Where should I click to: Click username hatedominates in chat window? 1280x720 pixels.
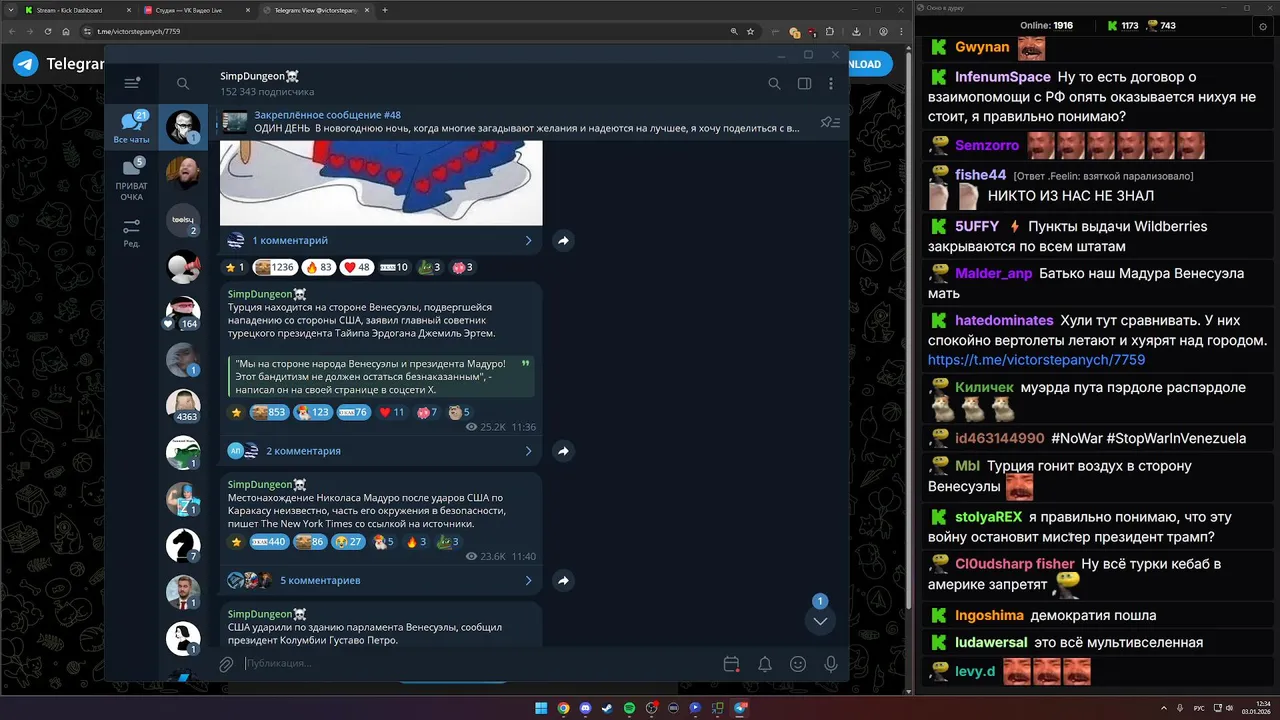coord(1004,320)
